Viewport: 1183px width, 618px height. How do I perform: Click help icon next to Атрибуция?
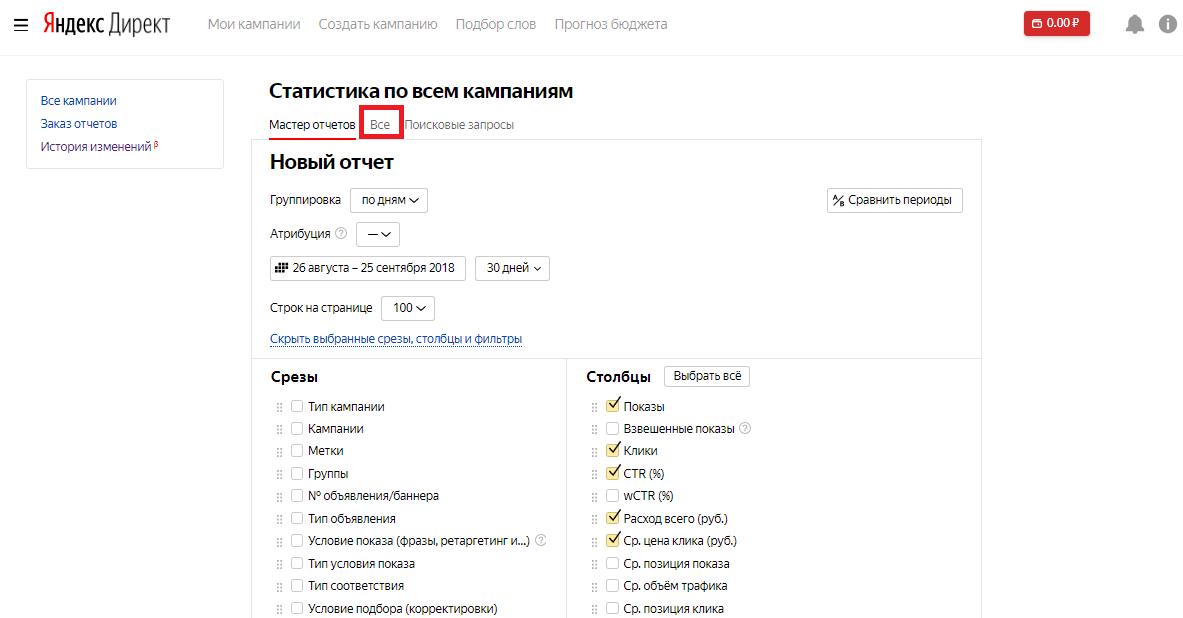click(341, 233)
